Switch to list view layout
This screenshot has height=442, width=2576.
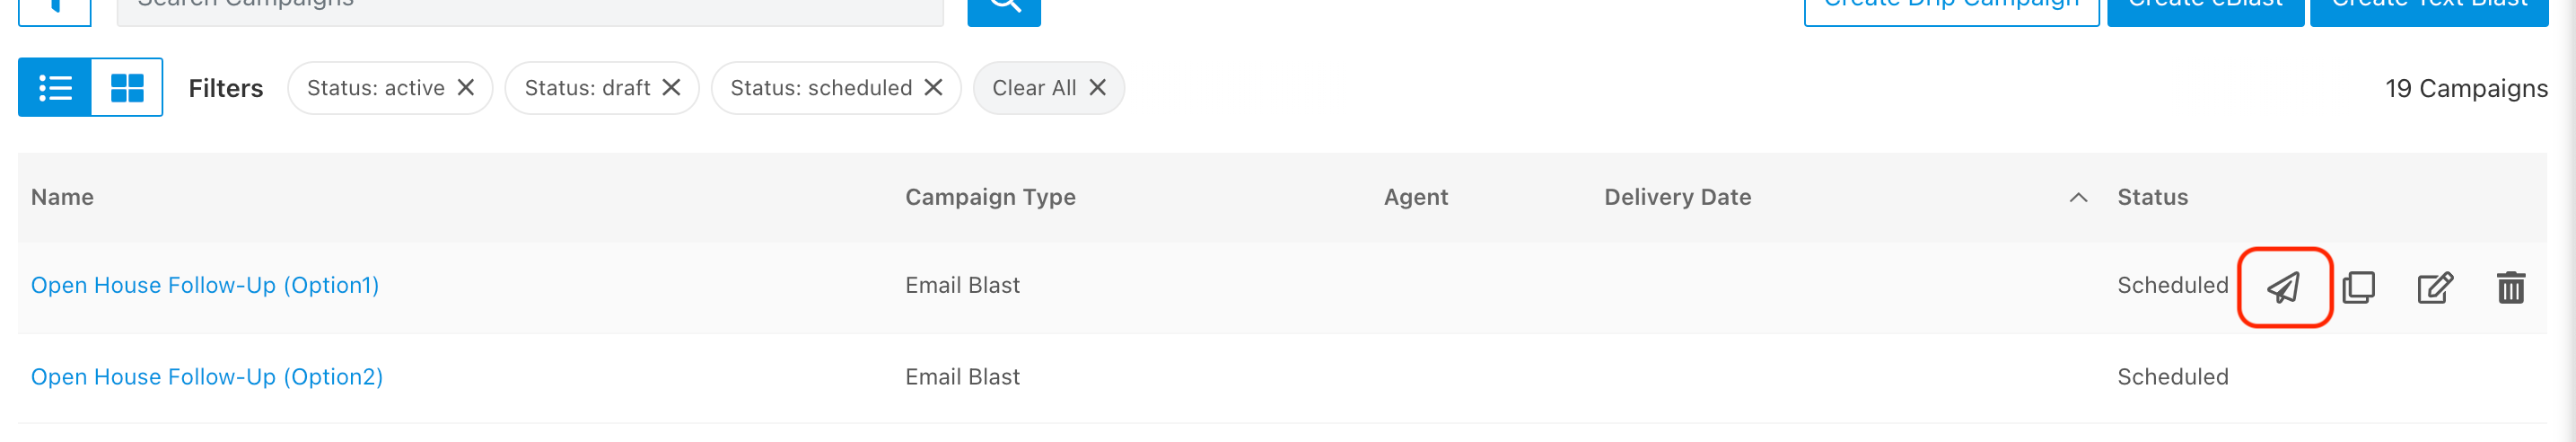[x=55, y=88]
